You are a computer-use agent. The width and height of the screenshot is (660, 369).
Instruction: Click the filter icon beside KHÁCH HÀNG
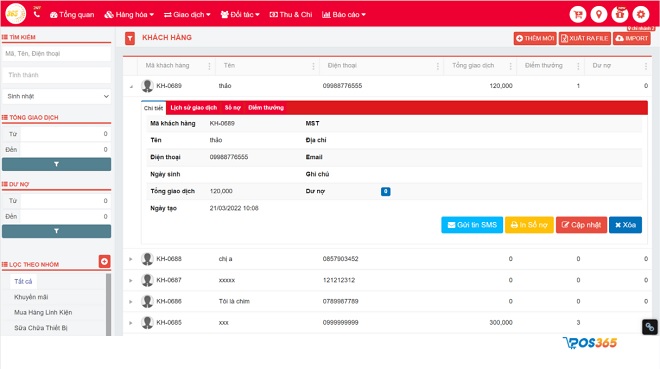(130, 38)
